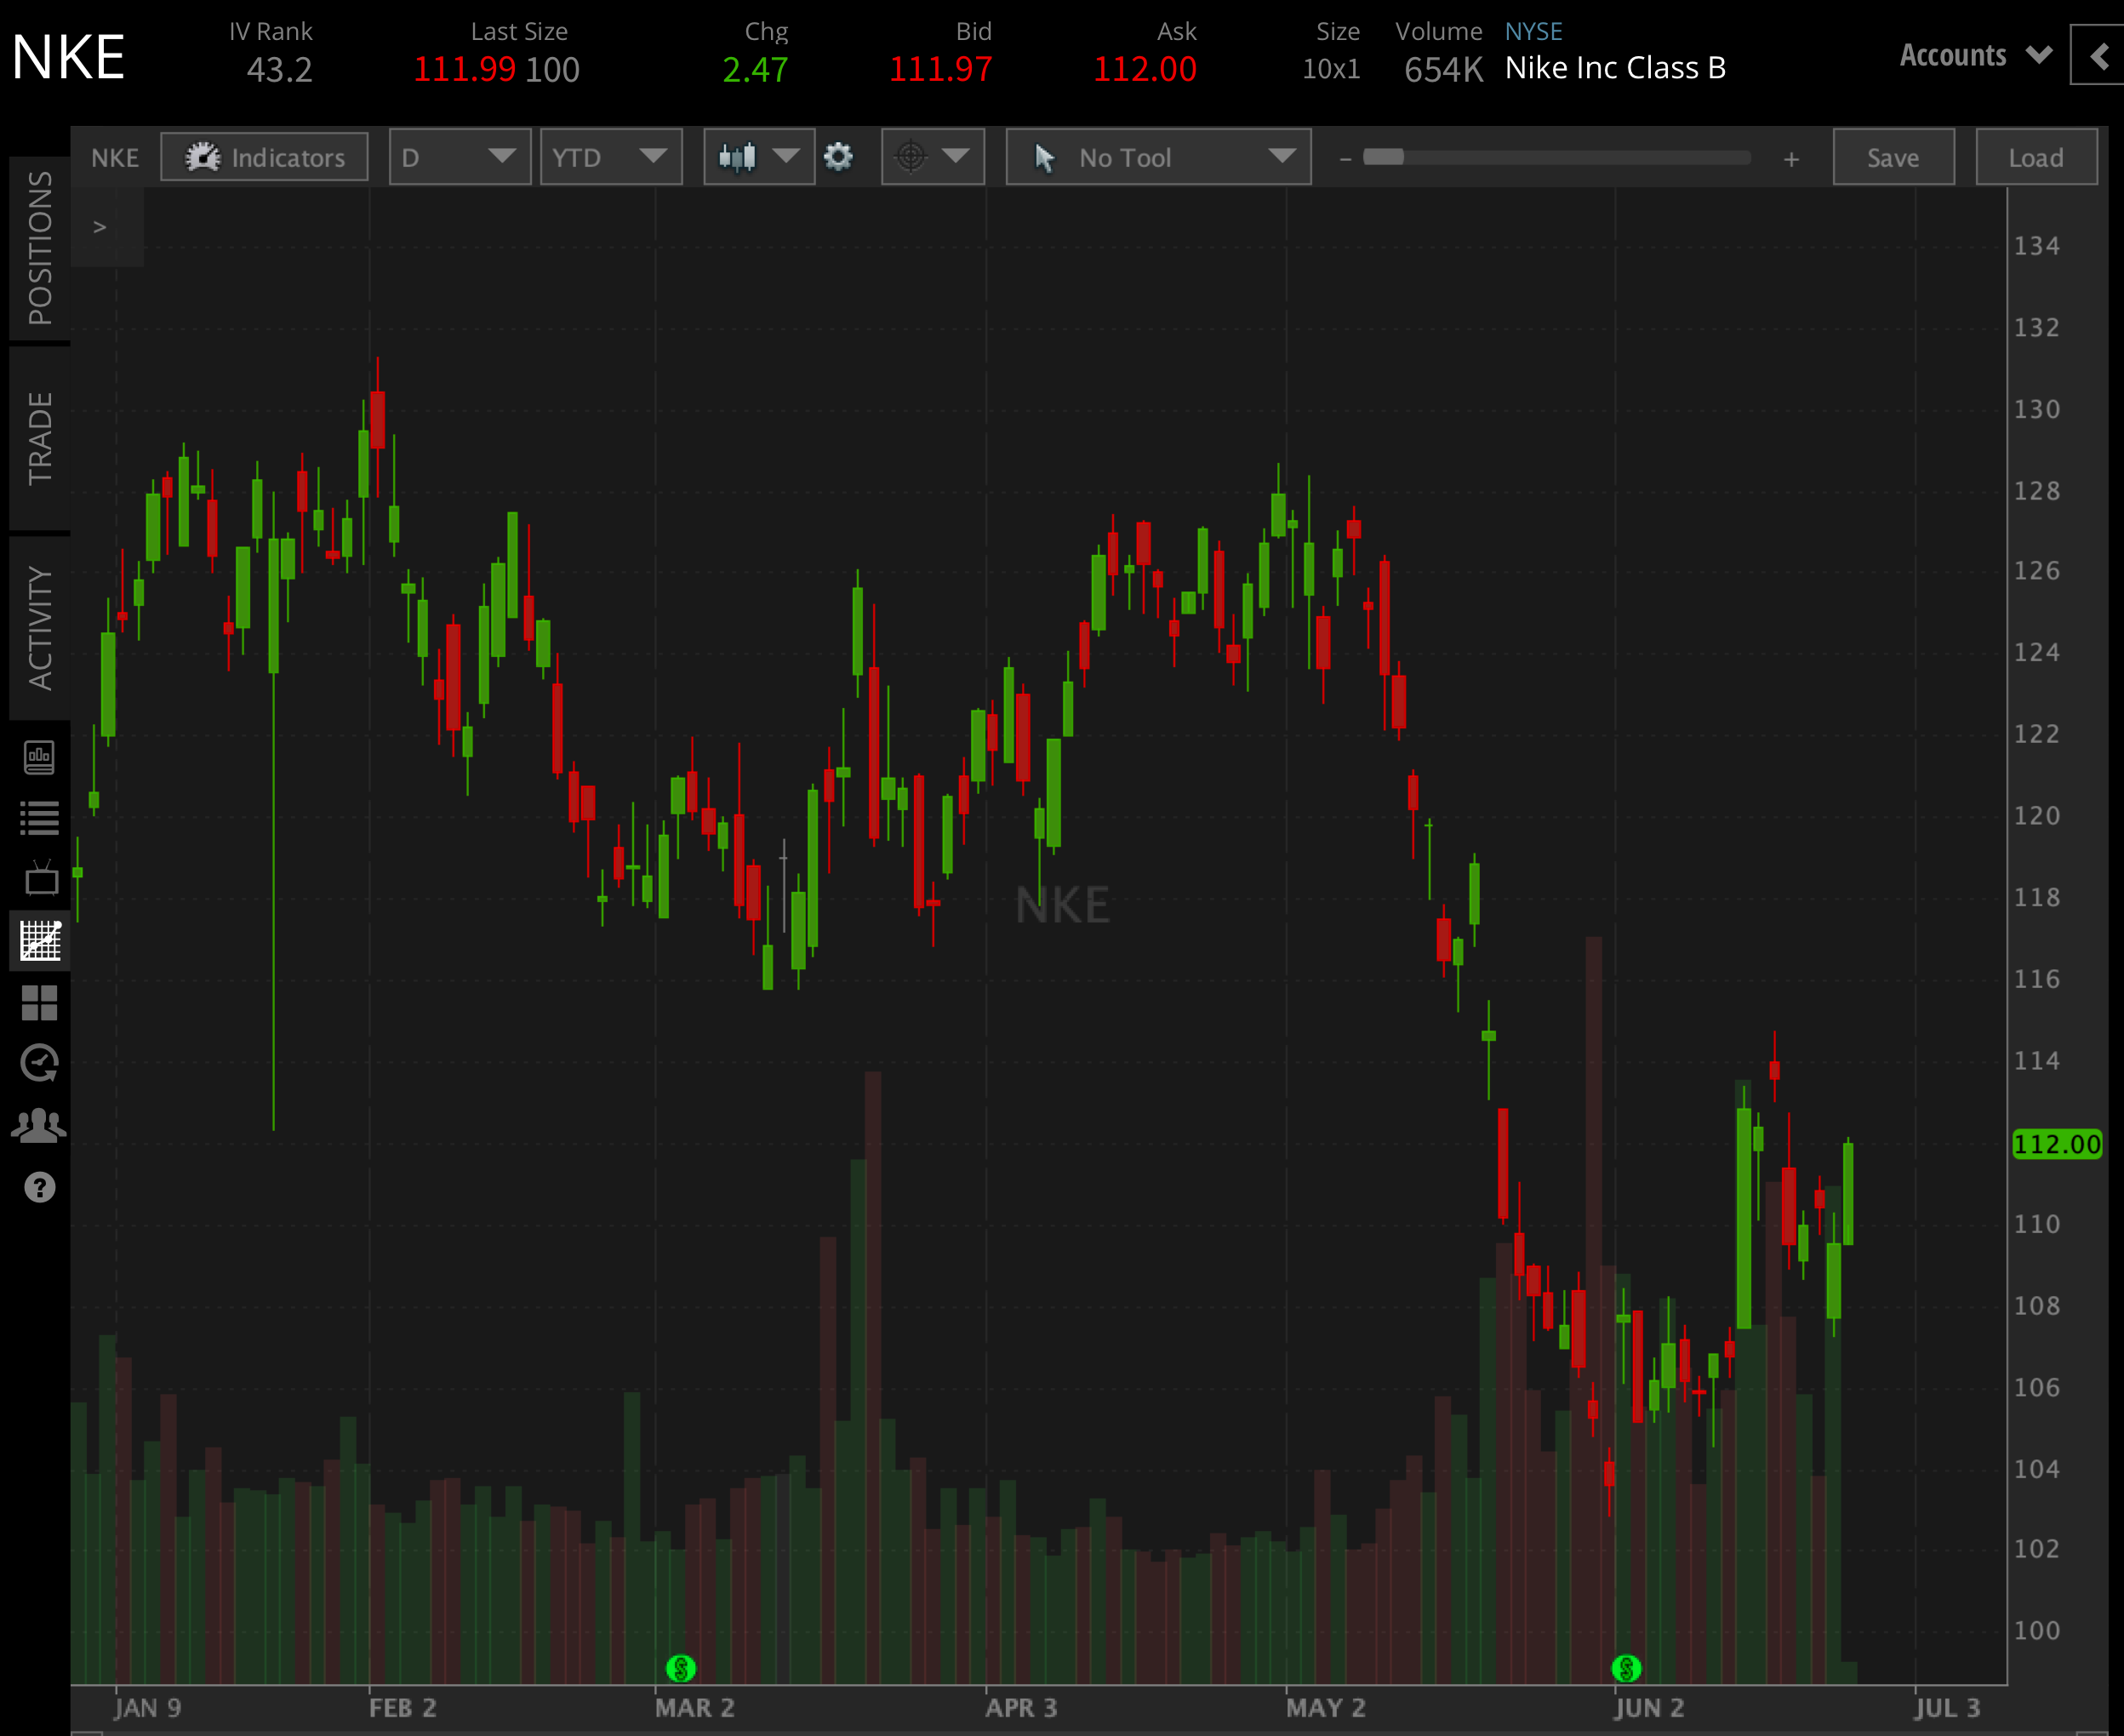Click the Save chart button
Viewport: 2124px width, 1736px height.
click(x=1892, y=157)
